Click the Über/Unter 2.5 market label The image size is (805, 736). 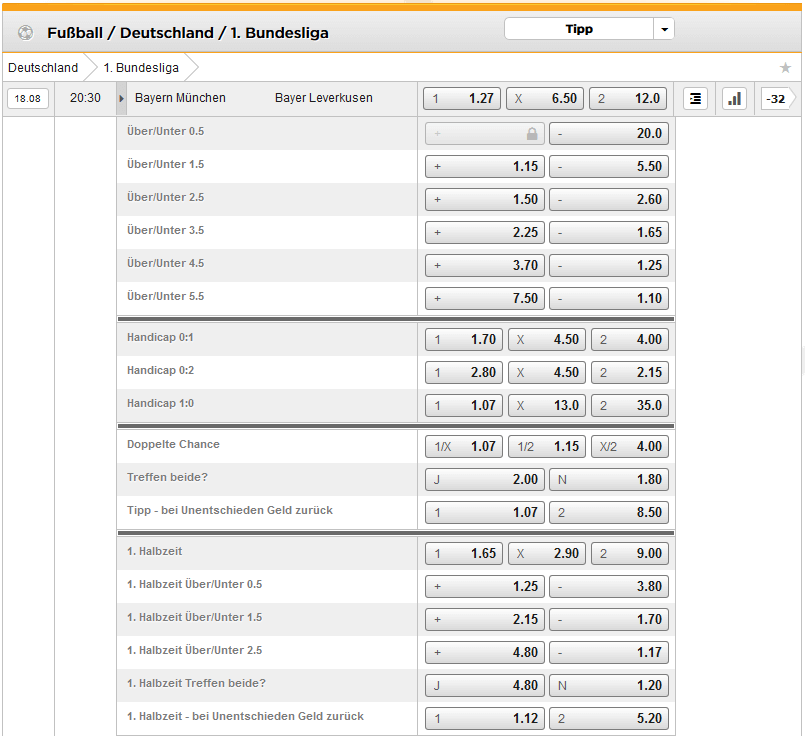[x=165, y=198]
